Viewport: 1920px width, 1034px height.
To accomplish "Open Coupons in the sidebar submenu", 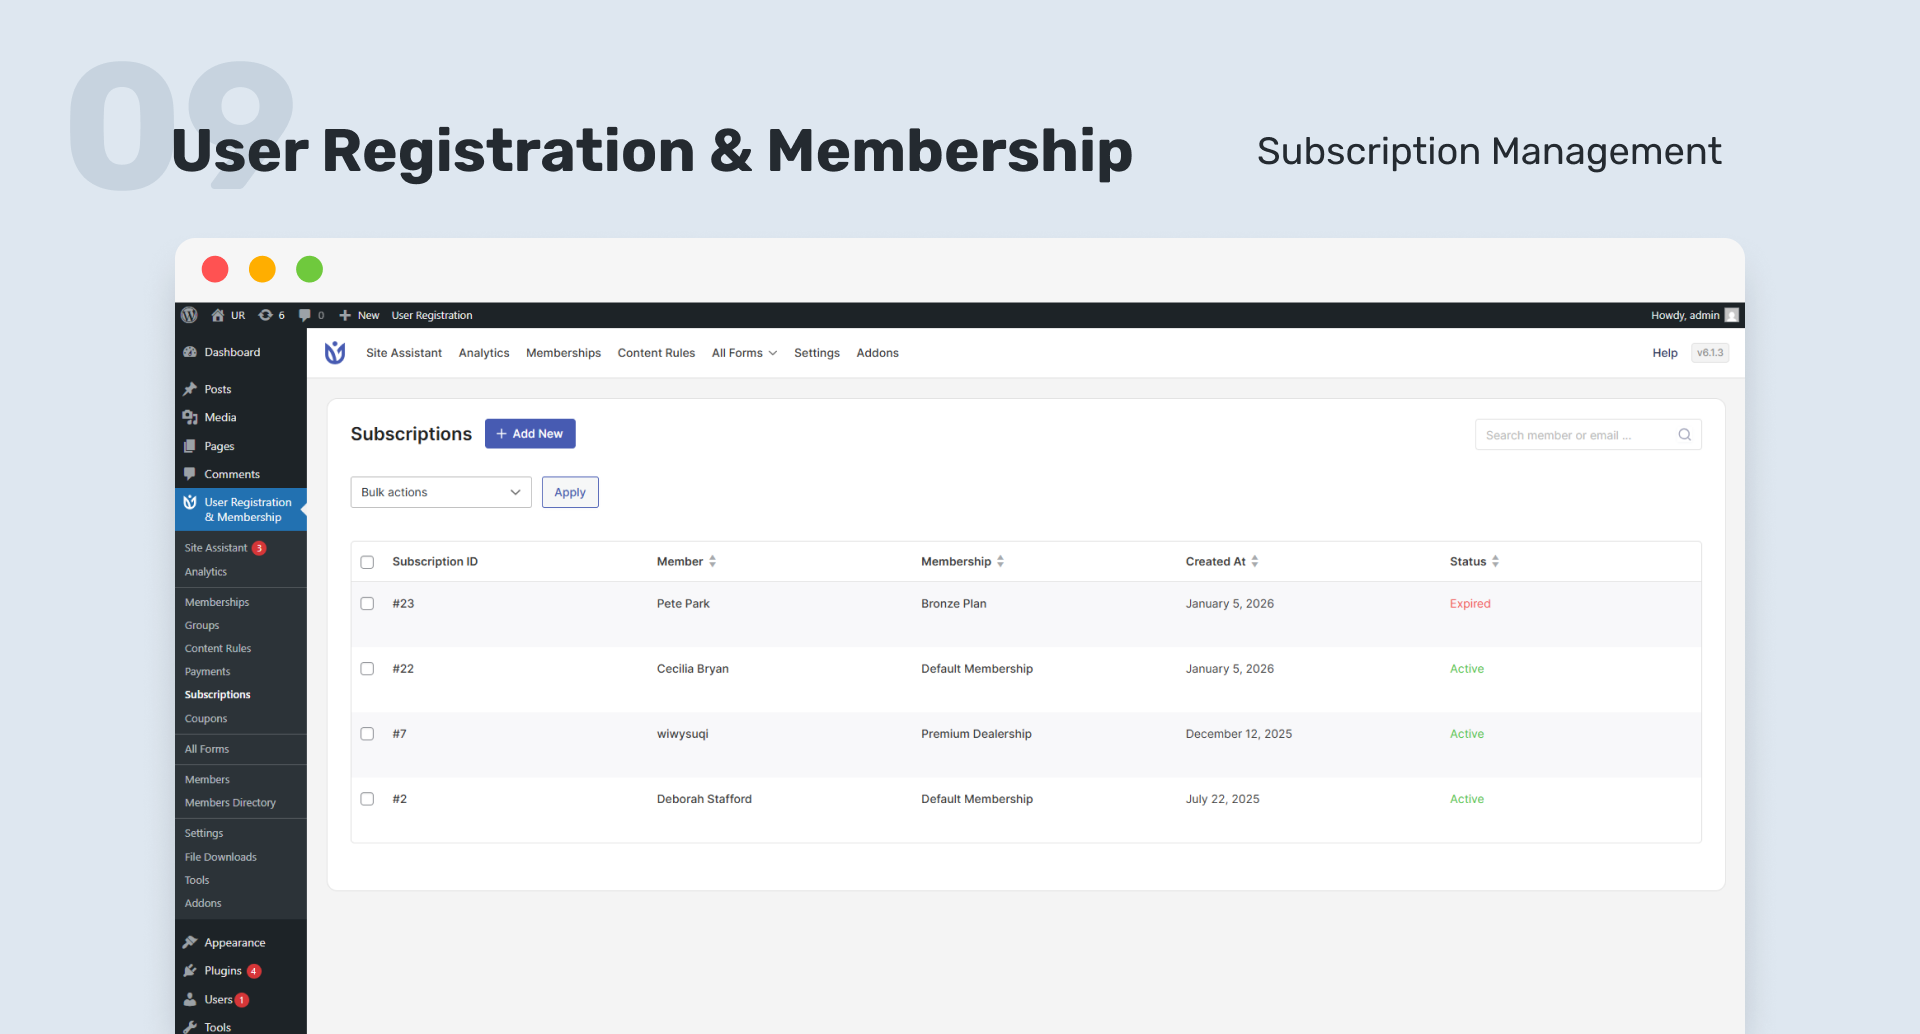I will click(x=206, y=719).
